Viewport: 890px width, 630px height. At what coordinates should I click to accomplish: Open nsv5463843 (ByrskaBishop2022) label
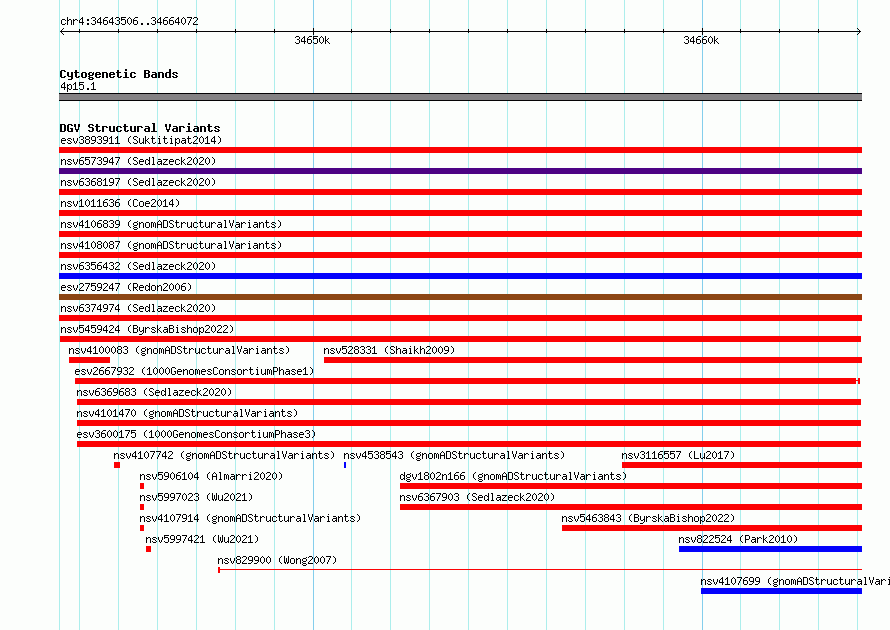648,518
